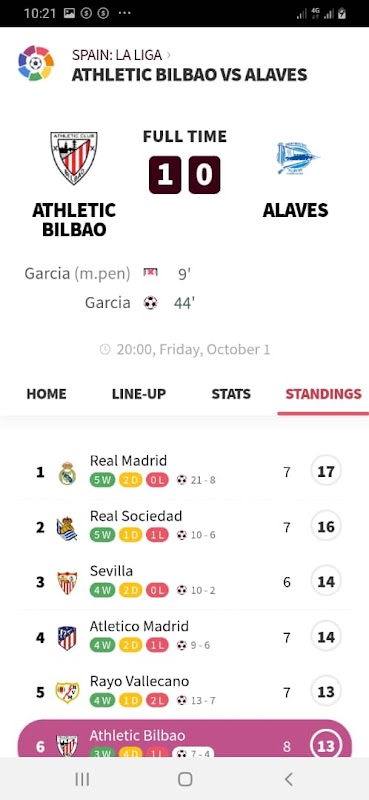Viewport: 369px width, 800px height.
Task: Tap Garcia's 44' goal event
Action: (x=140, y=303)
